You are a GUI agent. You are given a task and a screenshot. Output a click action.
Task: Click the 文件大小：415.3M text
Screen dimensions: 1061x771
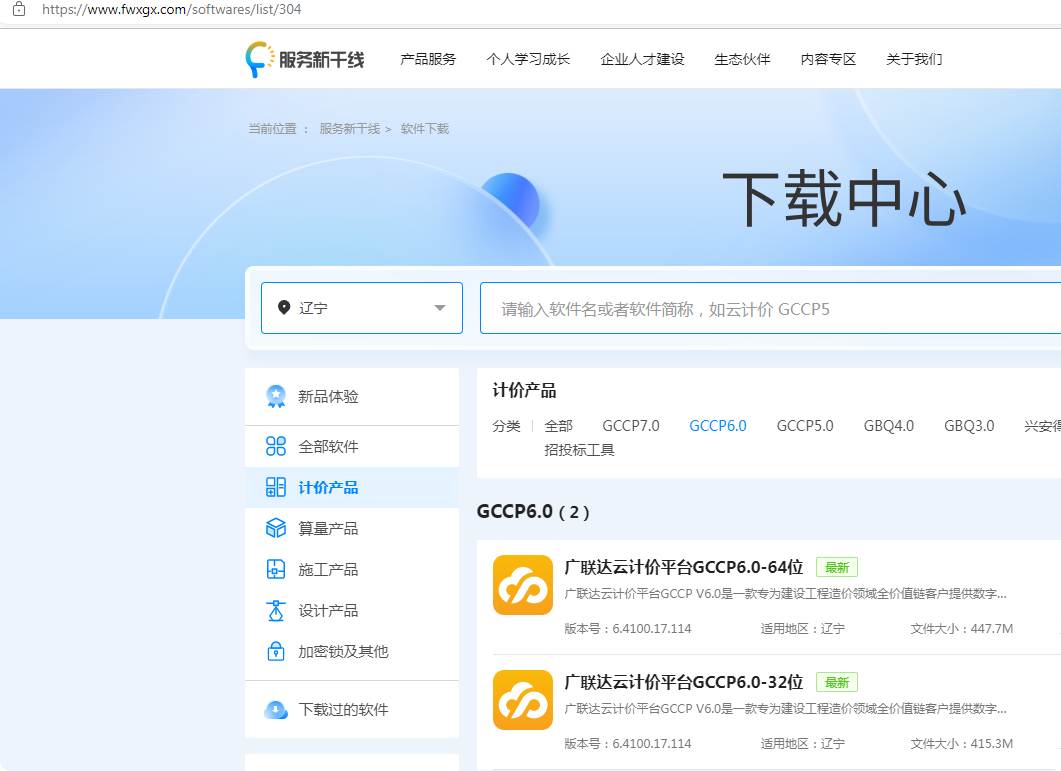click(x=962, y=744)
